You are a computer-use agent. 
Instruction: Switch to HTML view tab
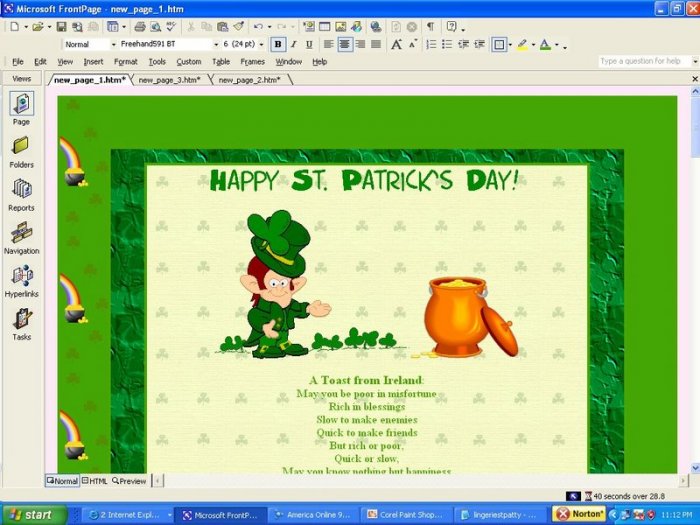tap(95, 481)
